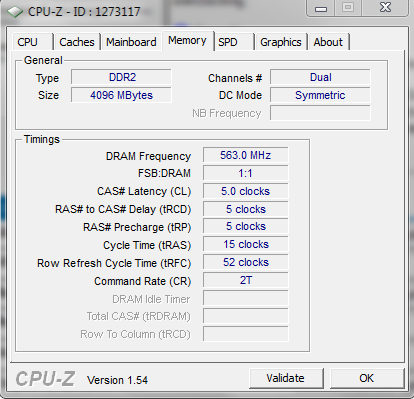Click the Command Rate 2T field
Image resolution: width=414 pixels, height=399 pixels.
pos(246,280)
